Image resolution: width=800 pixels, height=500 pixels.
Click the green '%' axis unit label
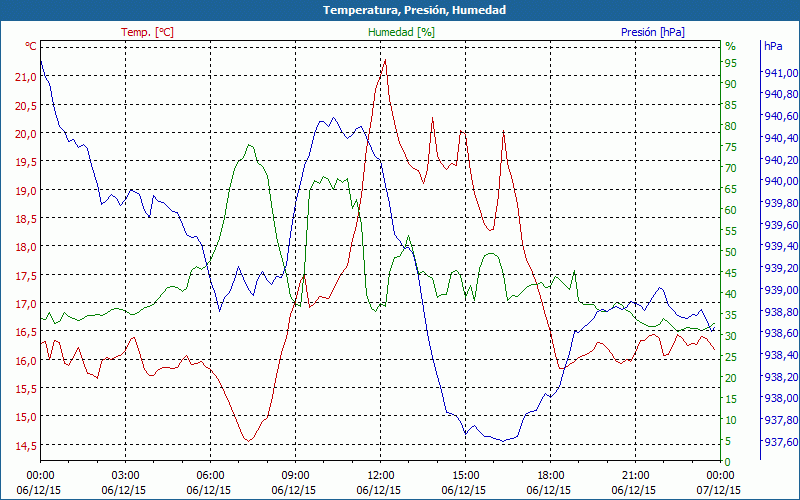731,46
